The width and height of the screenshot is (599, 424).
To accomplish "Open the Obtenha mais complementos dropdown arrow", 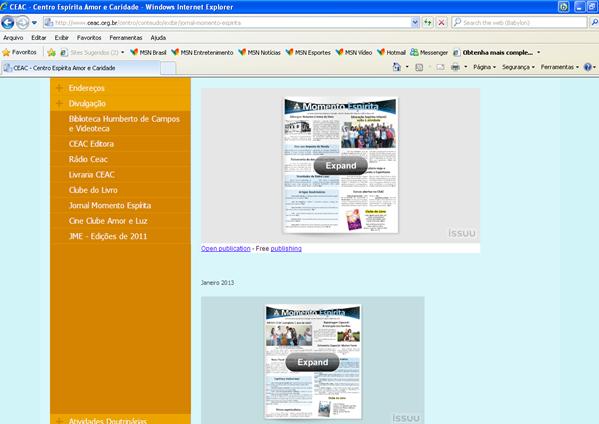I will tap(539, 52).
